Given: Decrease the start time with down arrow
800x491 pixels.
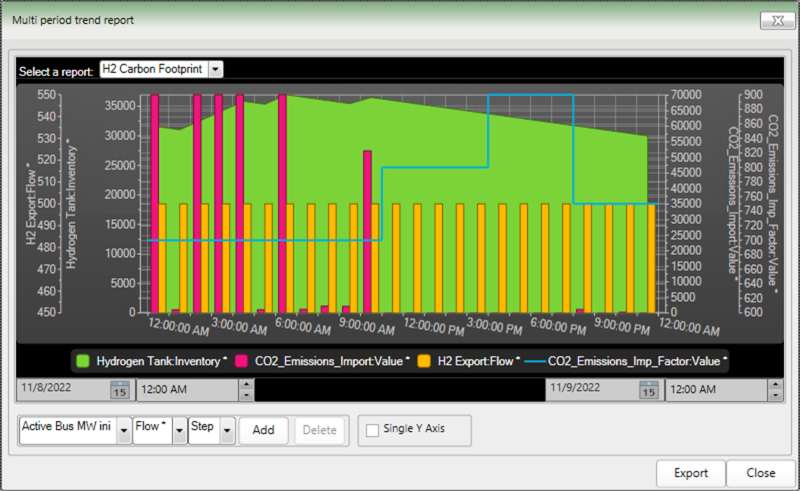Looking at the screenshot, I should tap(246, 395).
